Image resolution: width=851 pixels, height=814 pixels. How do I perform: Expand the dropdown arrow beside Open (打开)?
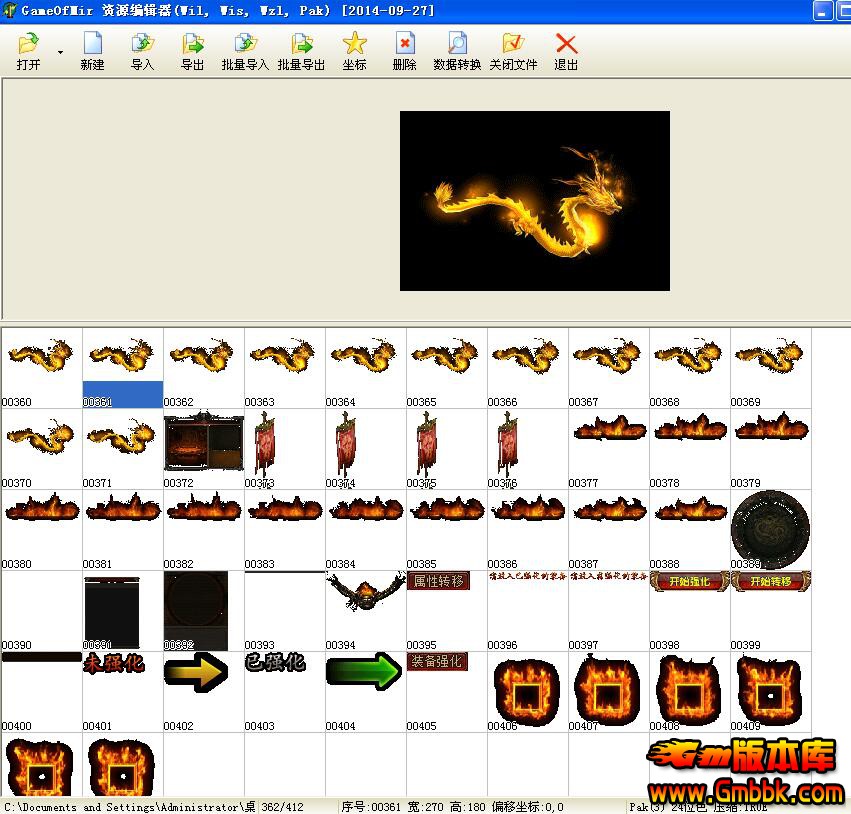click(60, 52)
